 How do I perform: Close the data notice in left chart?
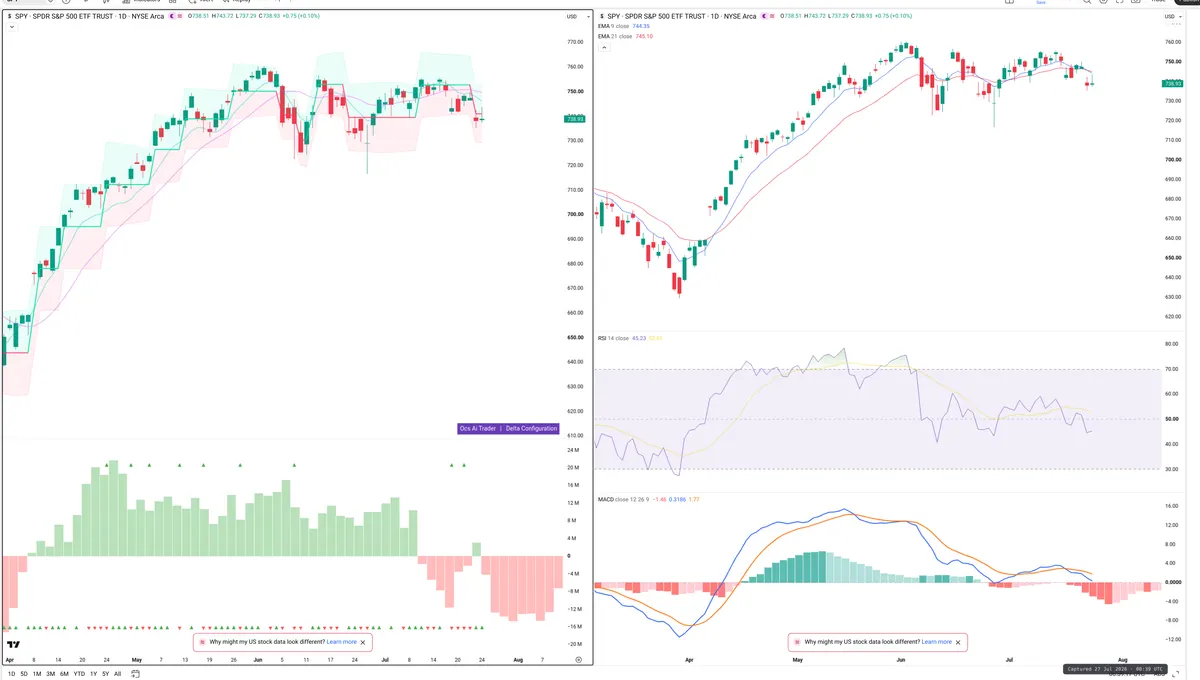(x=363, y=642)
